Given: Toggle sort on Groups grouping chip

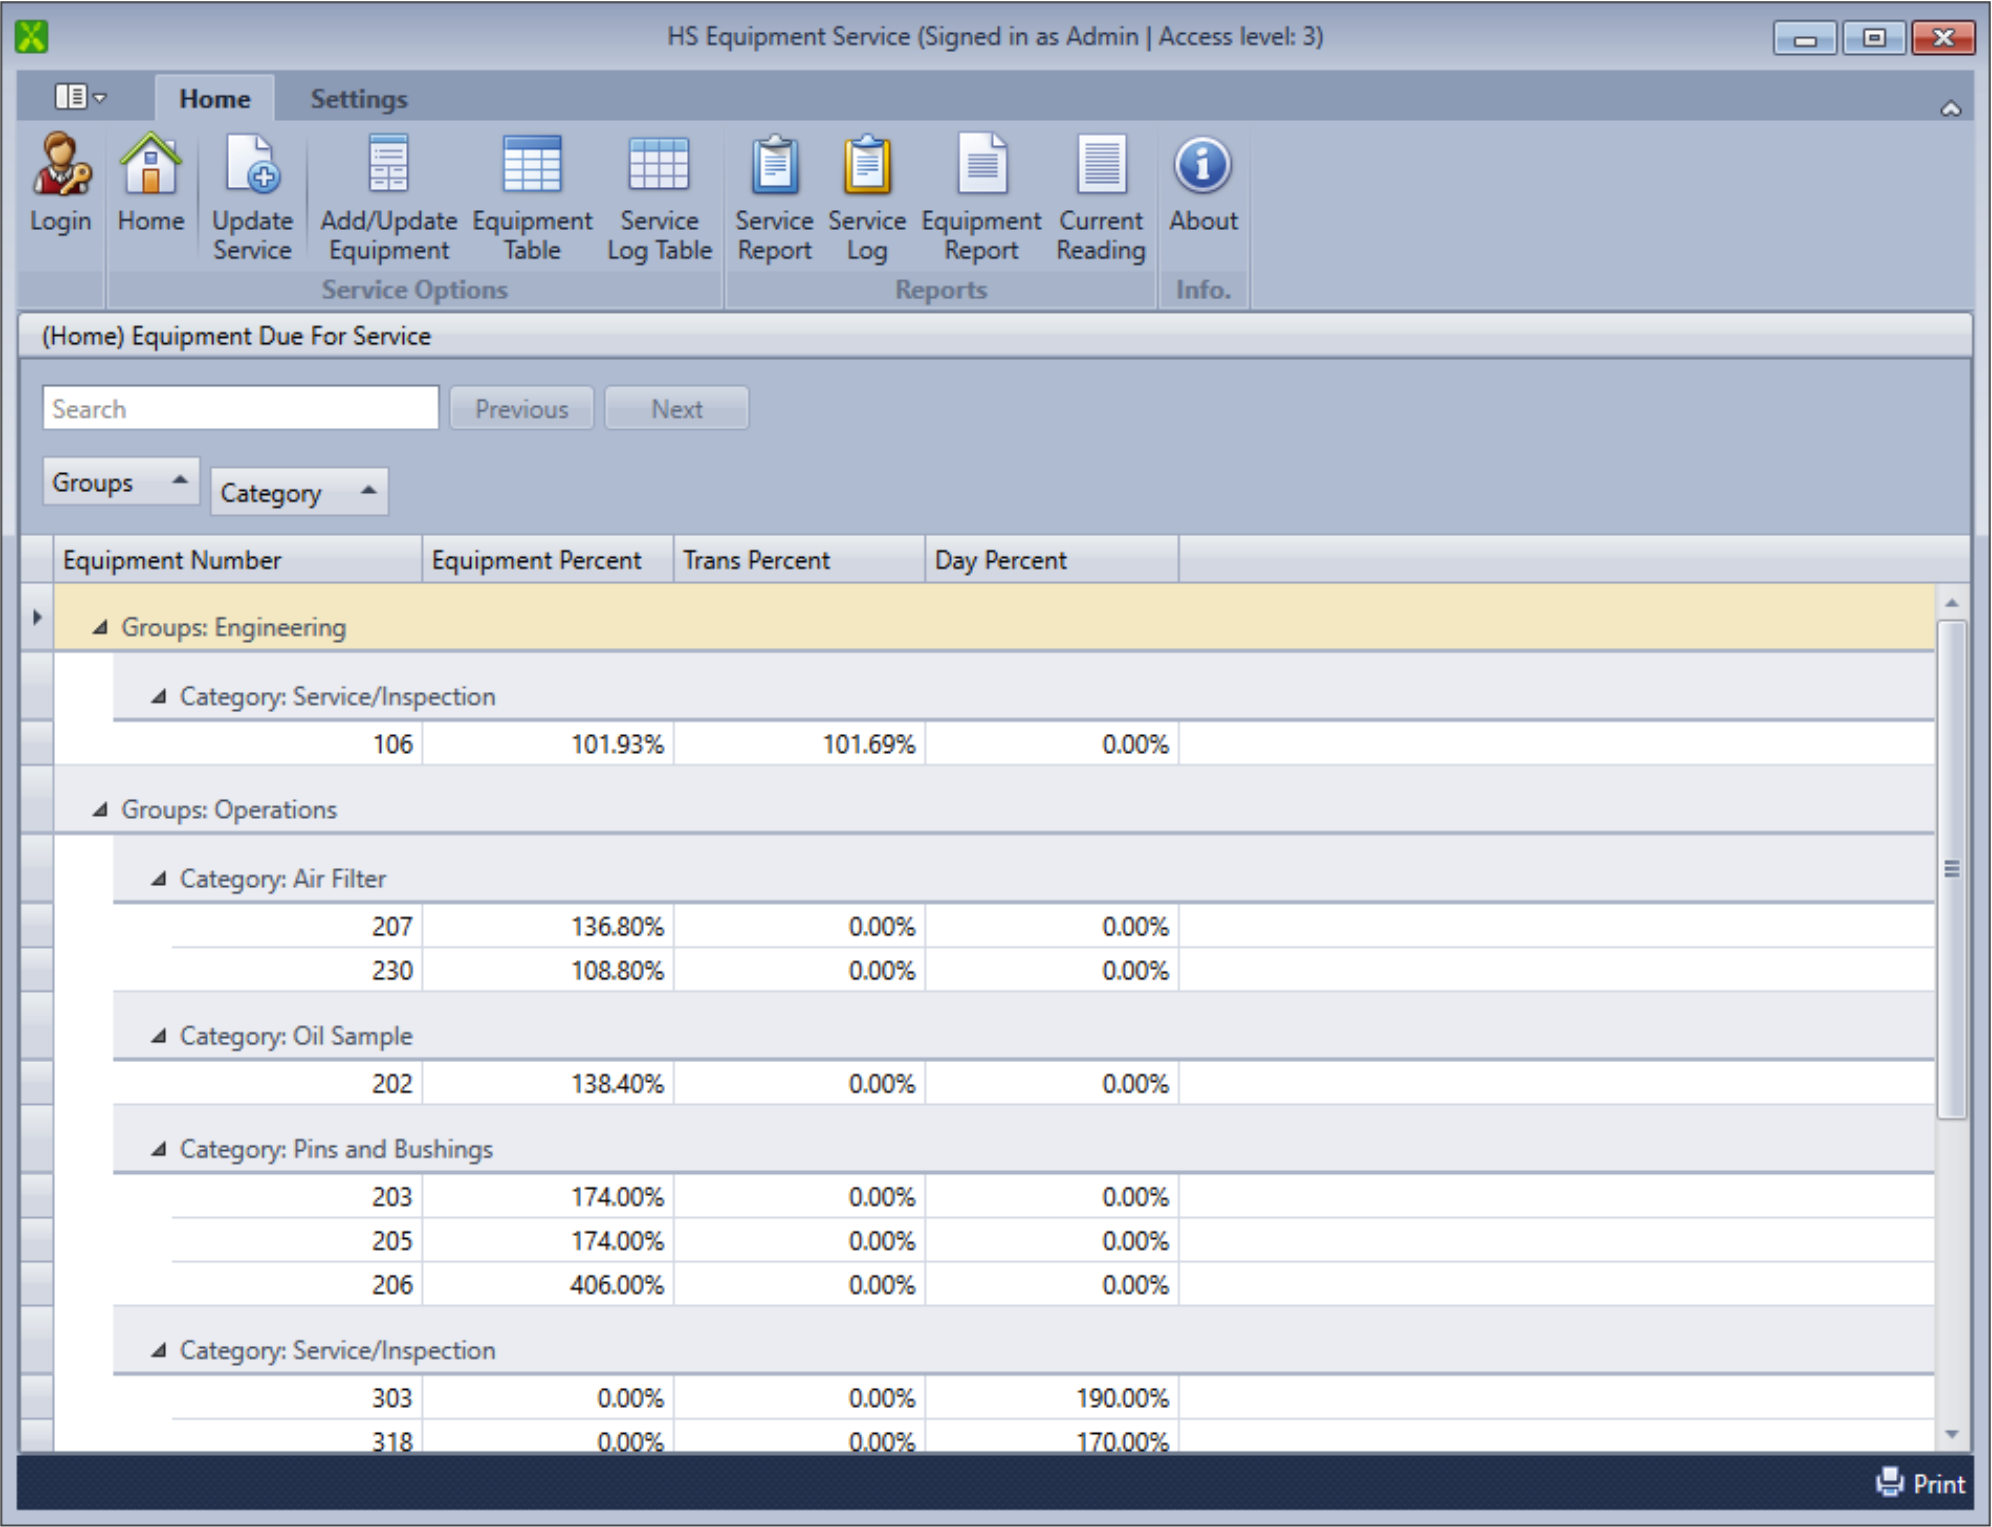Looking at the screenshot, I should point(121,482).
